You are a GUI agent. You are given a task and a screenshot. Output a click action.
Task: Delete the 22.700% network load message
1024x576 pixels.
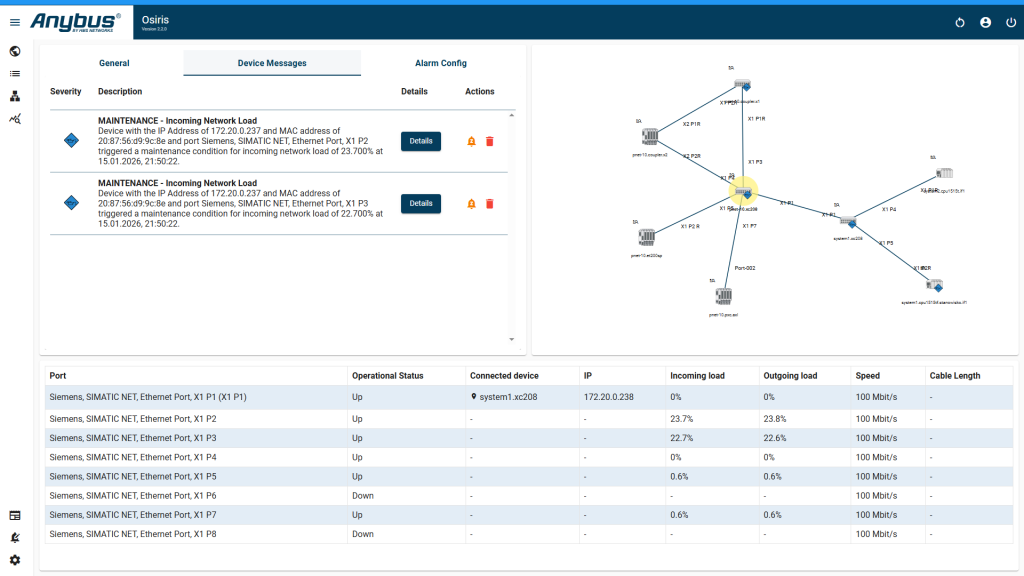pyautogui.click(x=490, y=204)
